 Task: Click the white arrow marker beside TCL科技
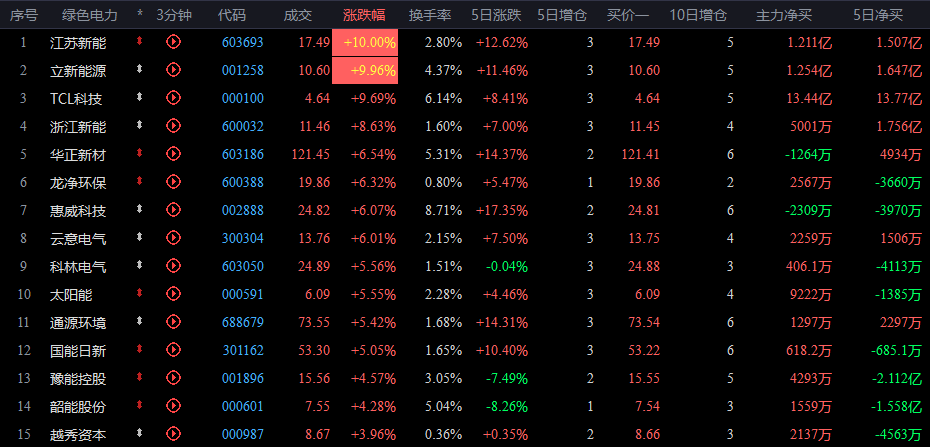click(140, 97)
